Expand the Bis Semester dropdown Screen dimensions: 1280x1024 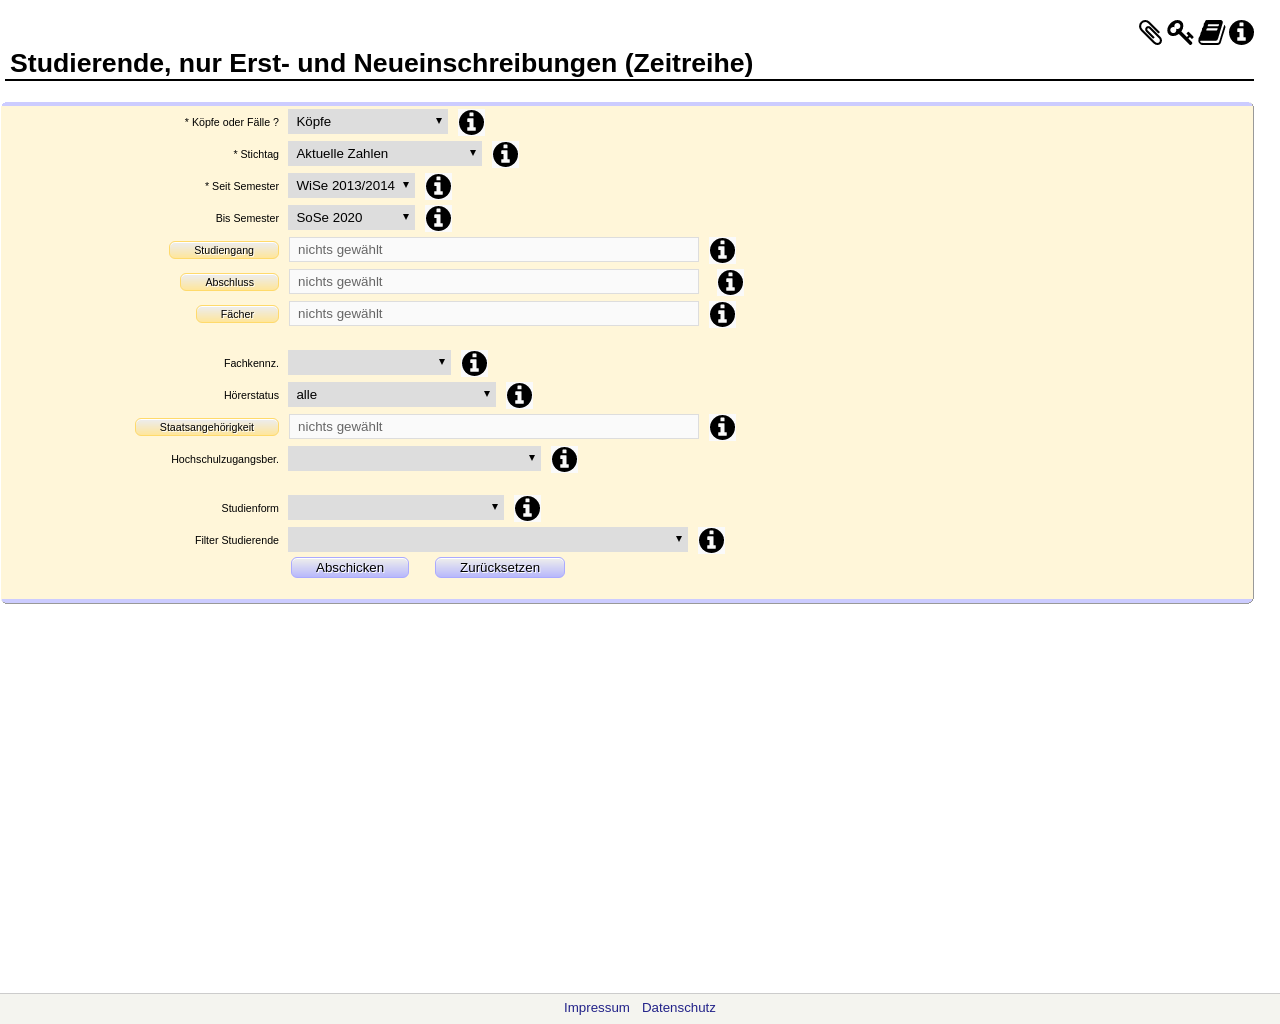[351, 218]
